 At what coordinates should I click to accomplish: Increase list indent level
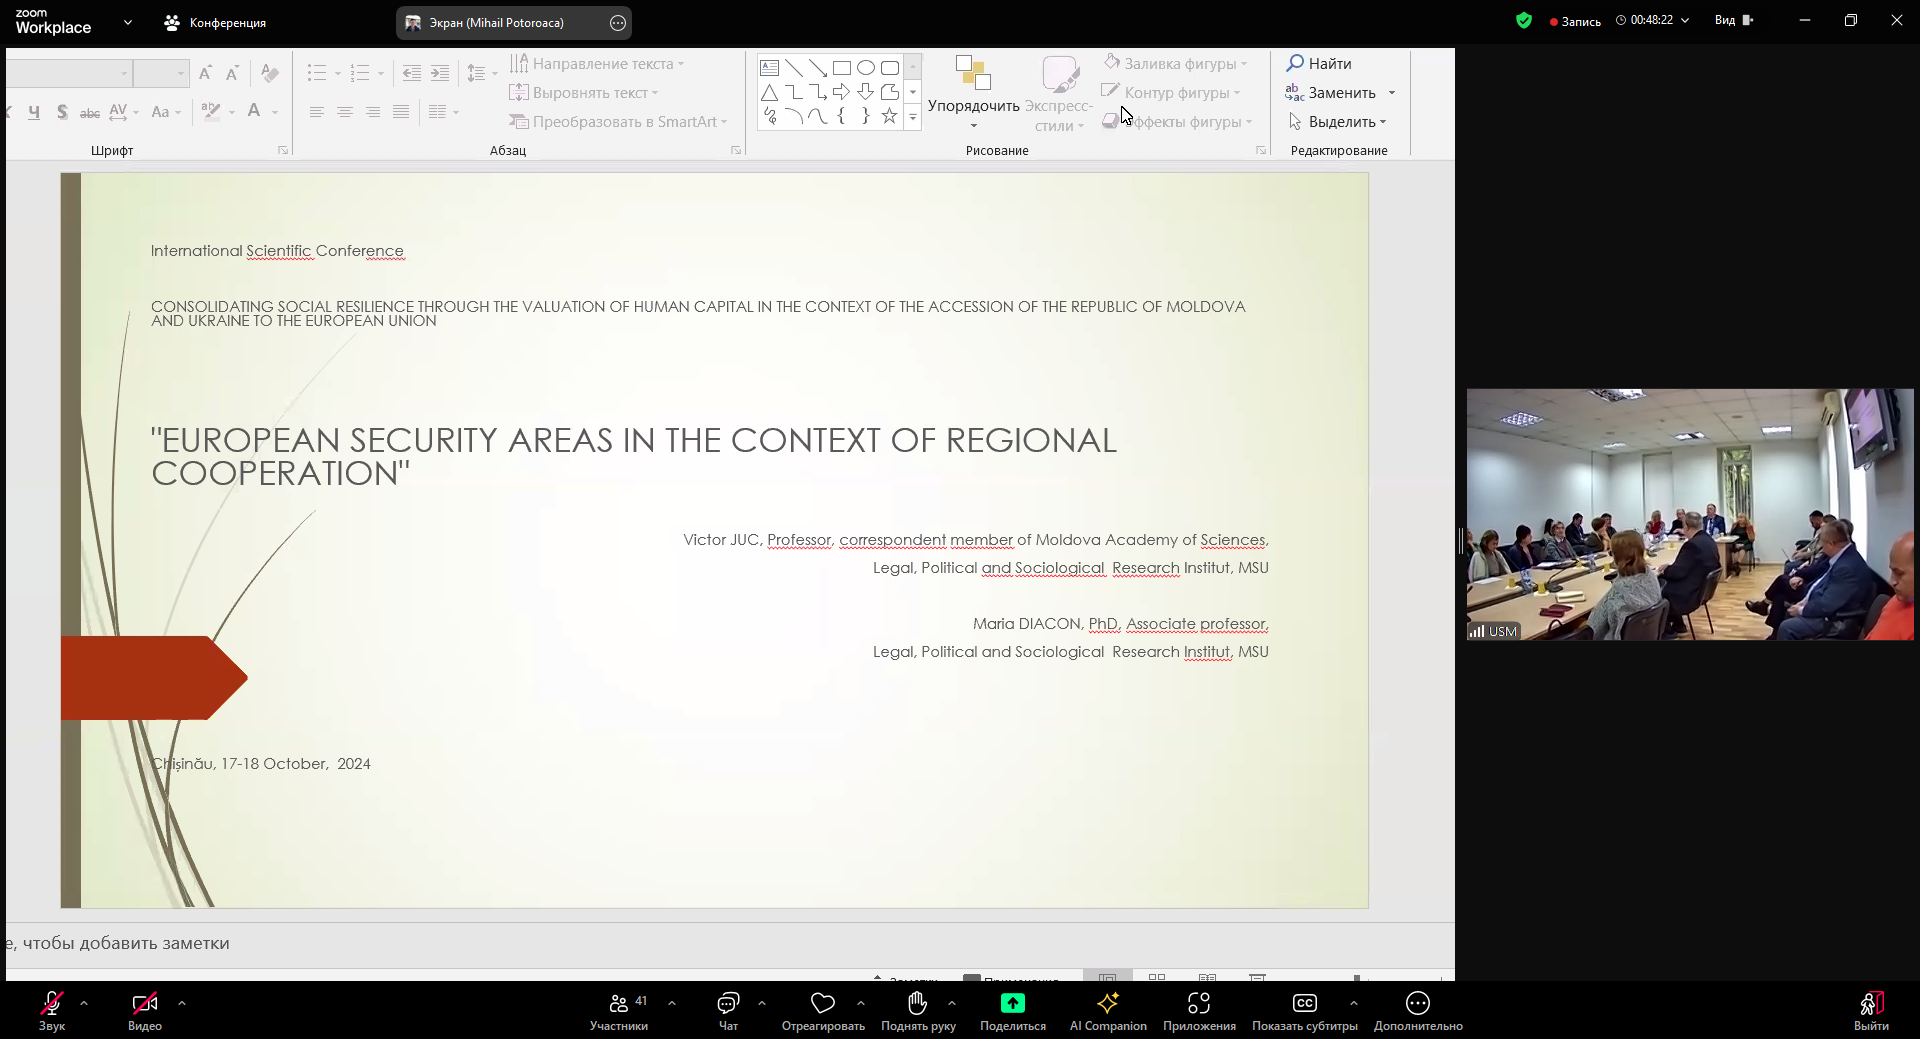coord(440,73)
